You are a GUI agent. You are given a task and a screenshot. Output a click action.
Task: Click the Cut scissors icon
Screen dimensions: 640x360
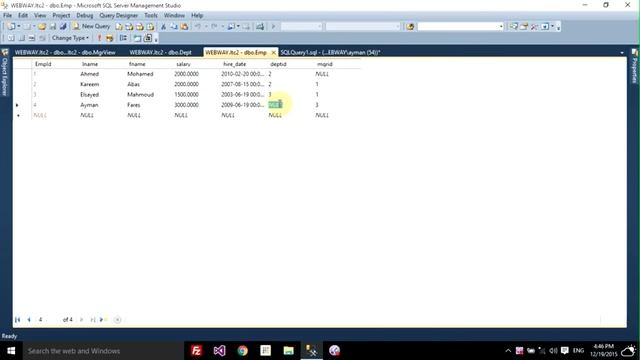[163, 27]
